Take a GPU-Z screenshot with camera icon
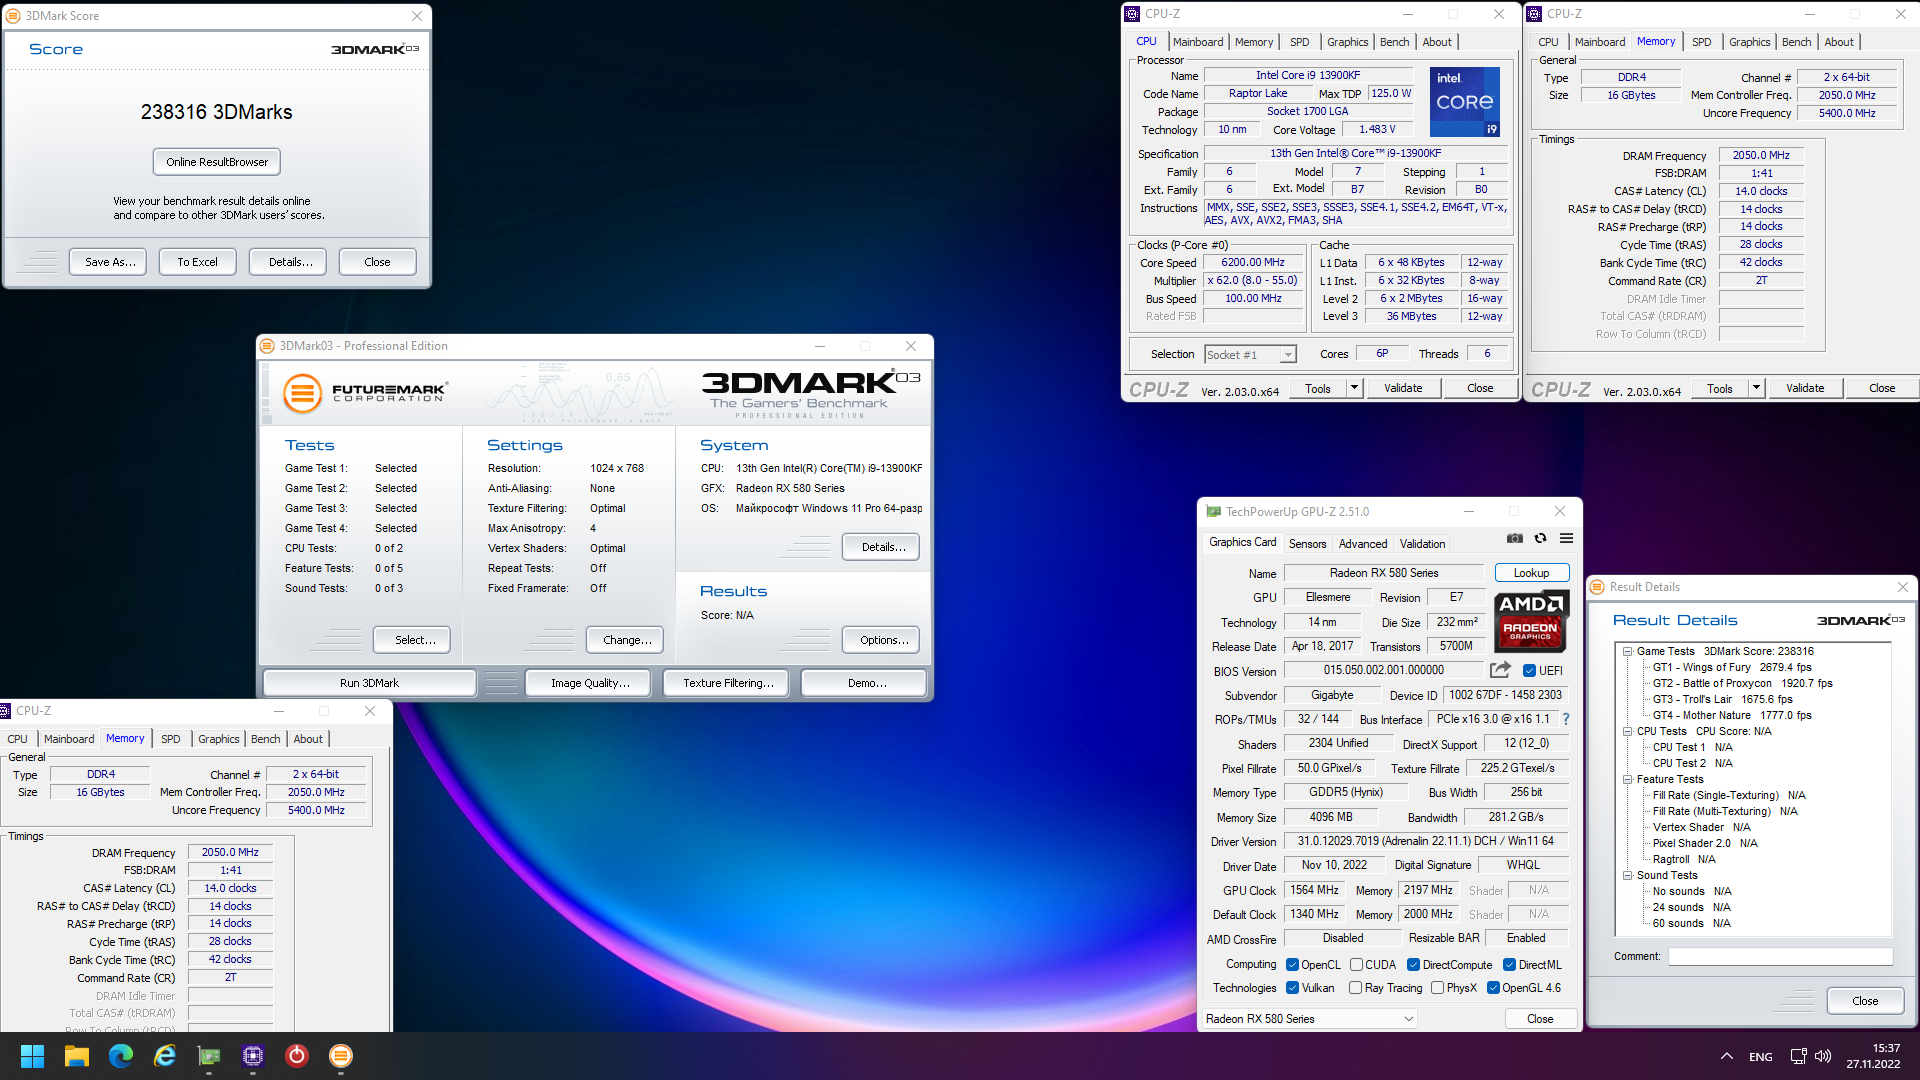 point(1515,538)
